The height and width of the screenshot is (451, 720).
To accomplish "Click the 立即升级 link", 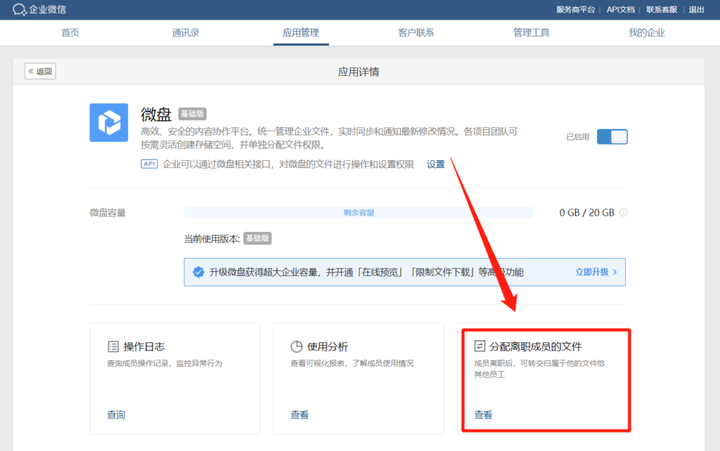I will 592,272.
